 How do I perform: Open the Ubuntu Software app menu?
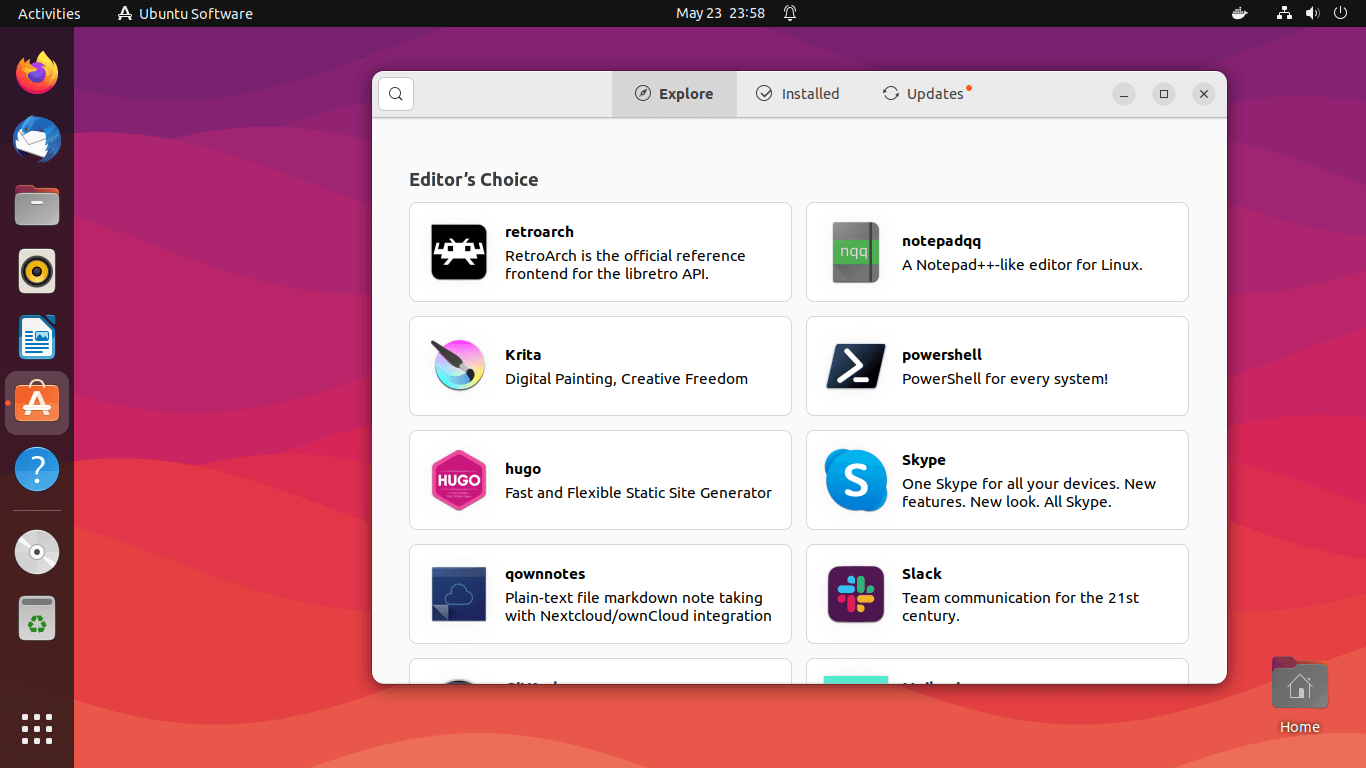pos(185,13)
